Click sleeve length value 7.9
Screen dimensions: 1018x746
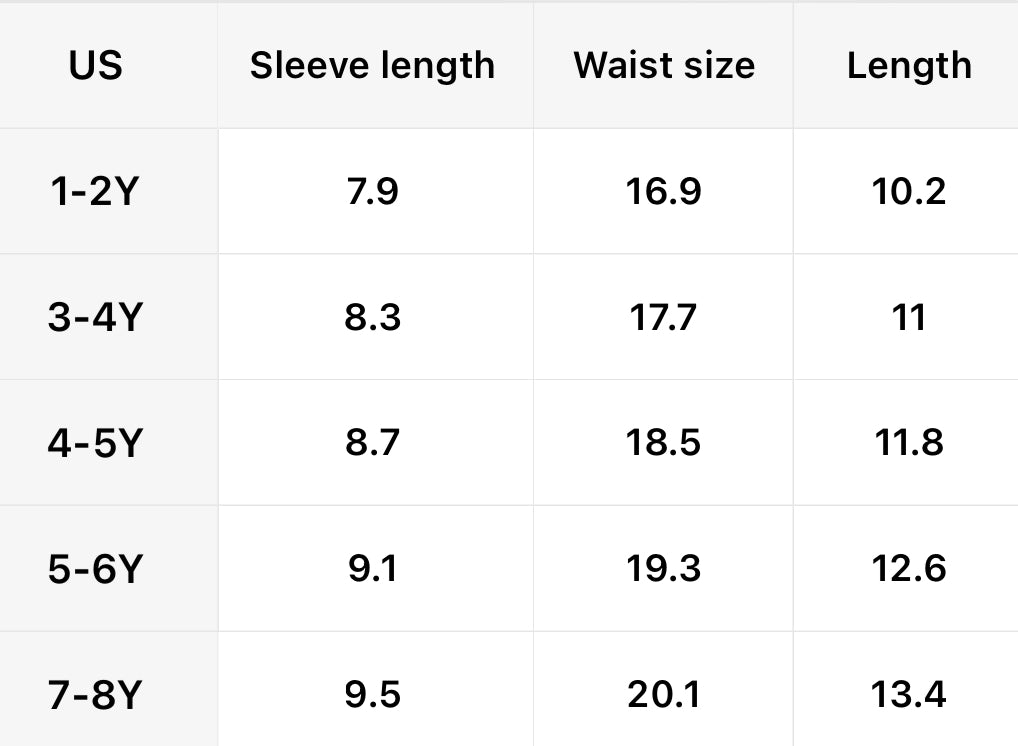pyautogui.click(x=372, y=191)
